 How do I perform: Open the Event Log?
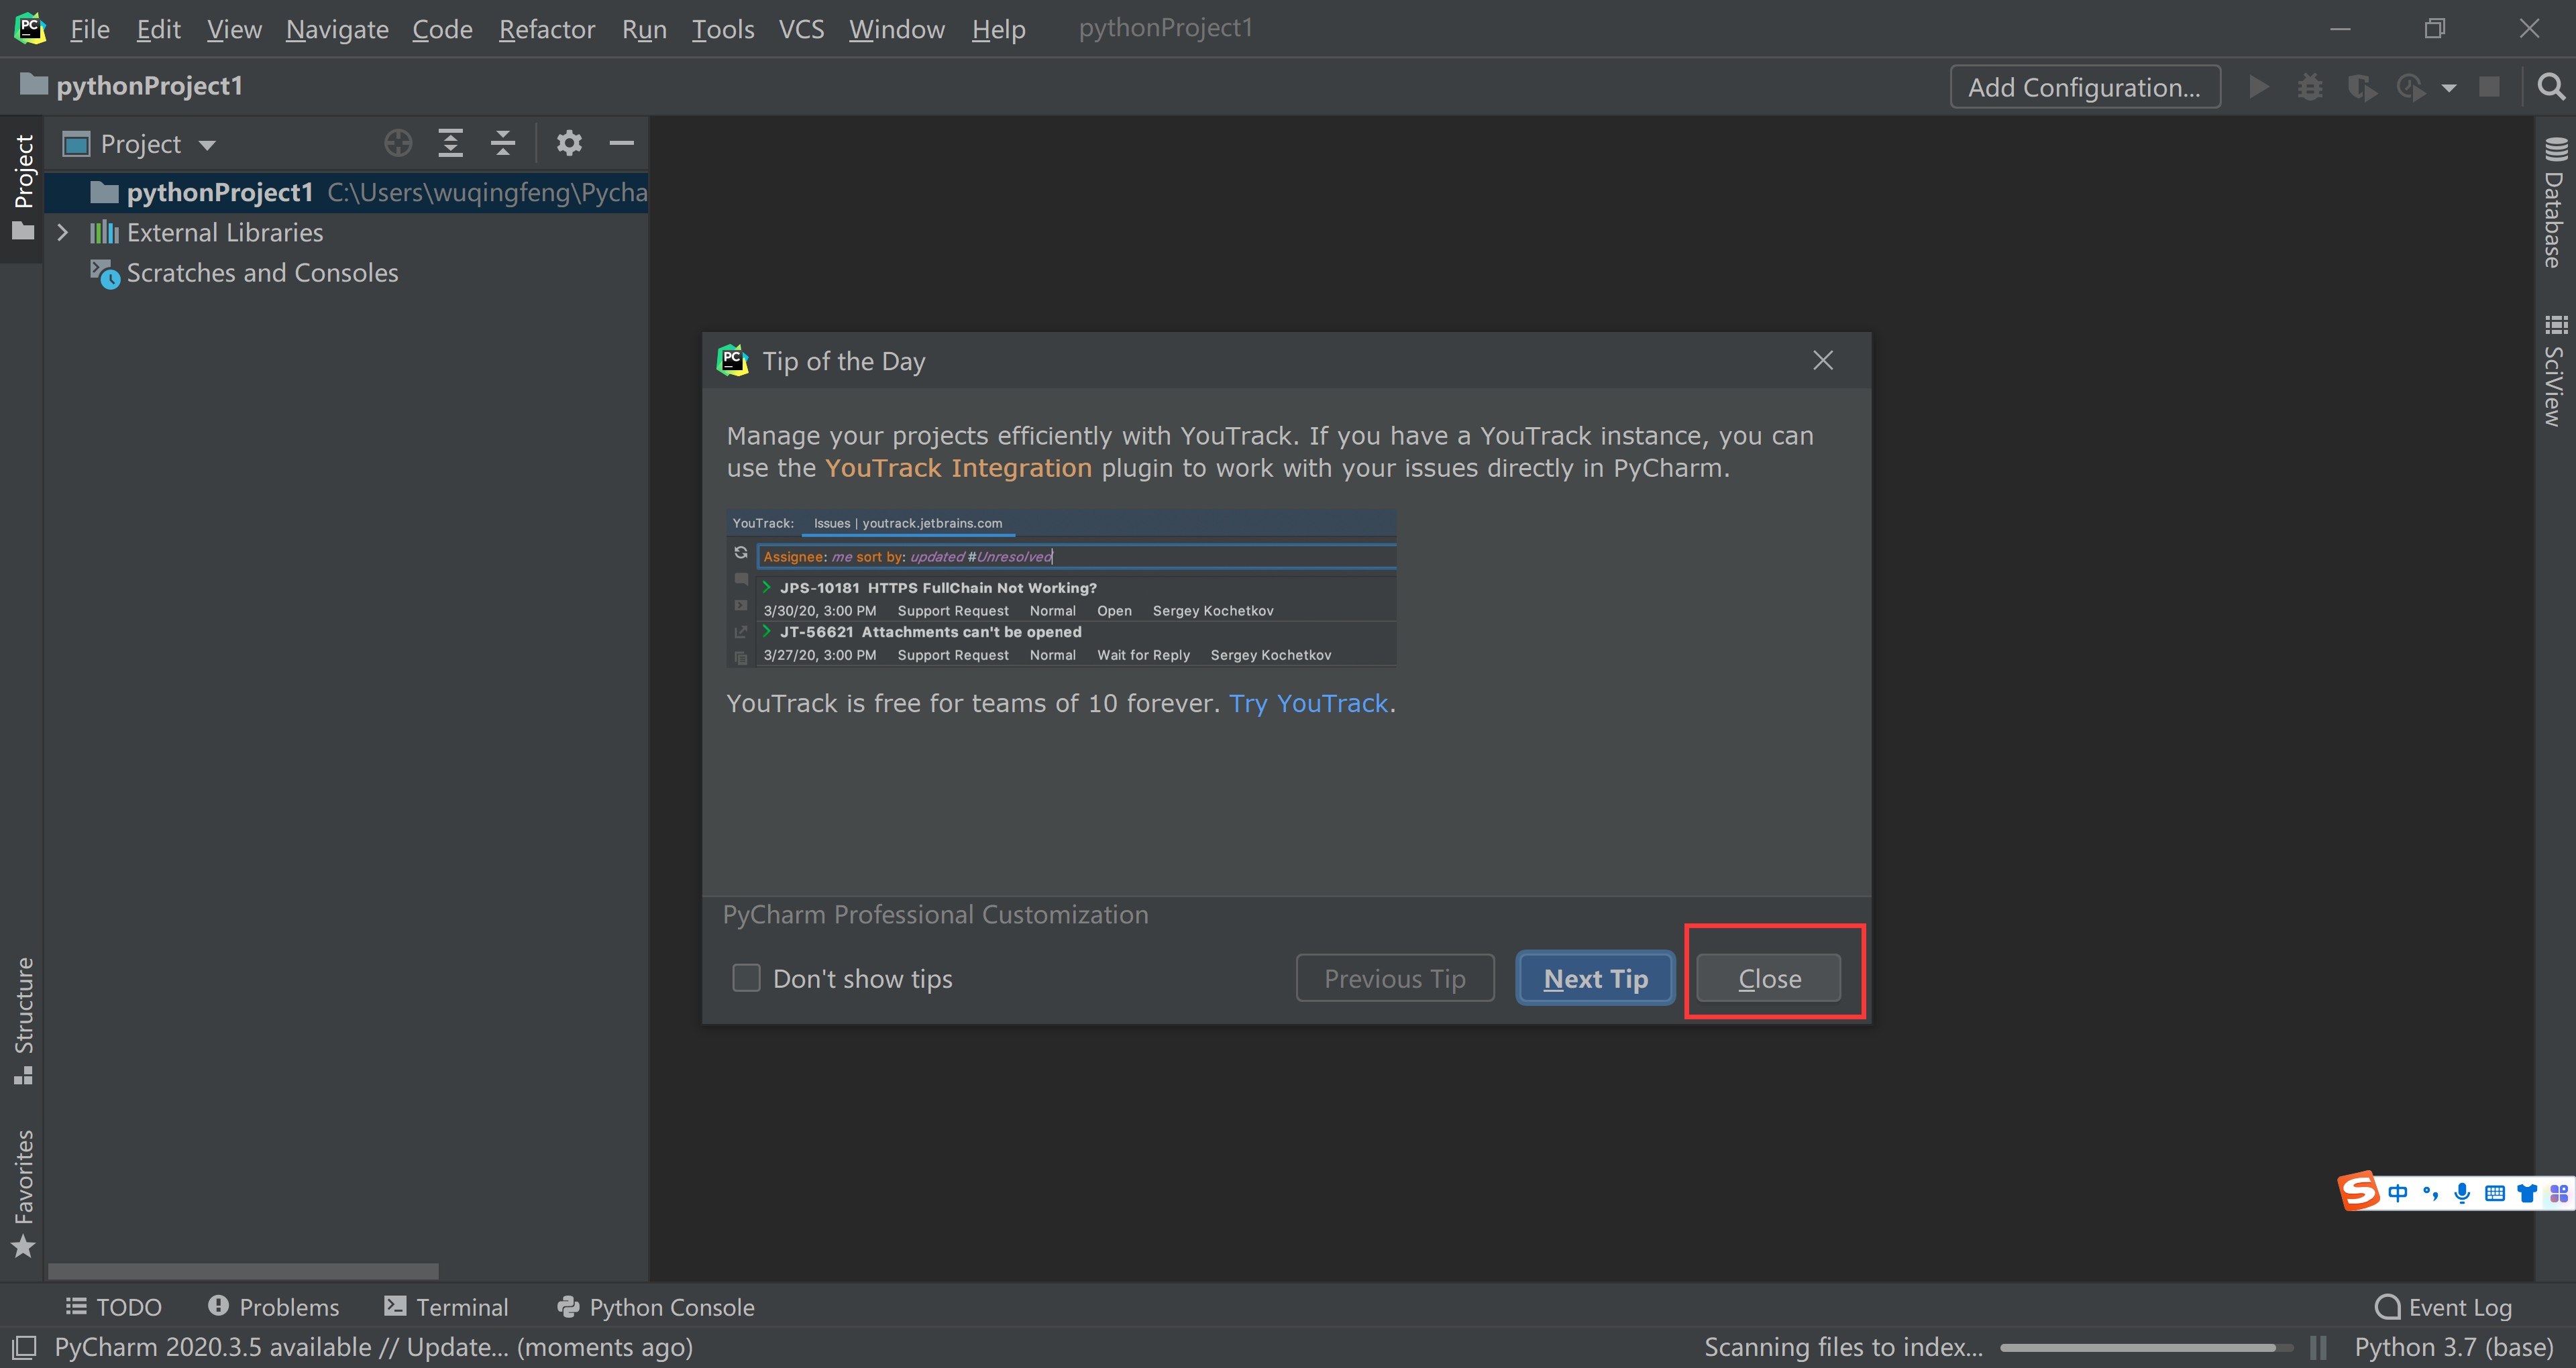coord(2442,1306)
